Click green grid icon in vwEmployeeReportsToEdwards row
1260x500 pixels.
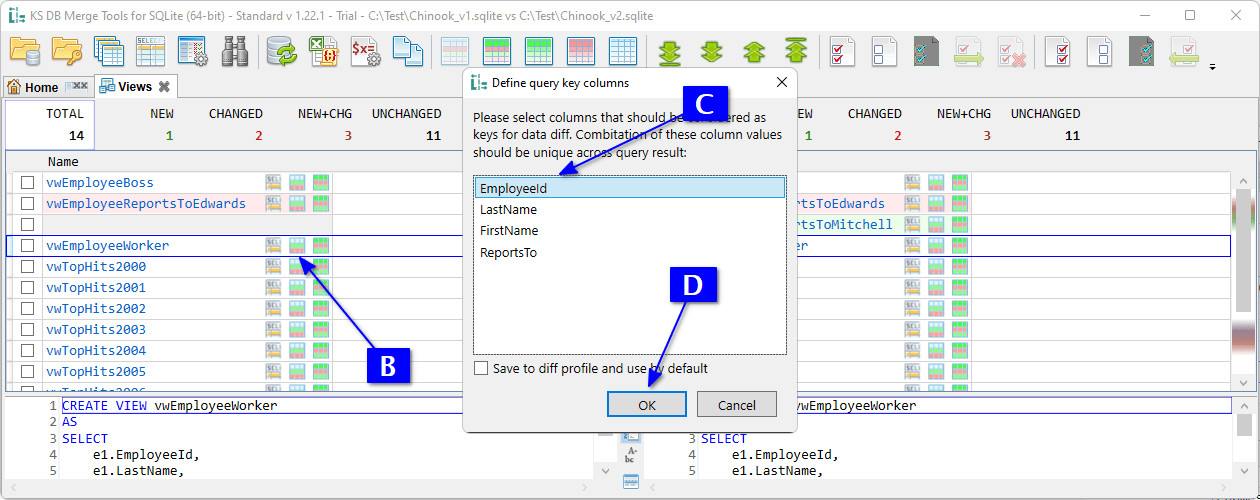coord(320,203)
